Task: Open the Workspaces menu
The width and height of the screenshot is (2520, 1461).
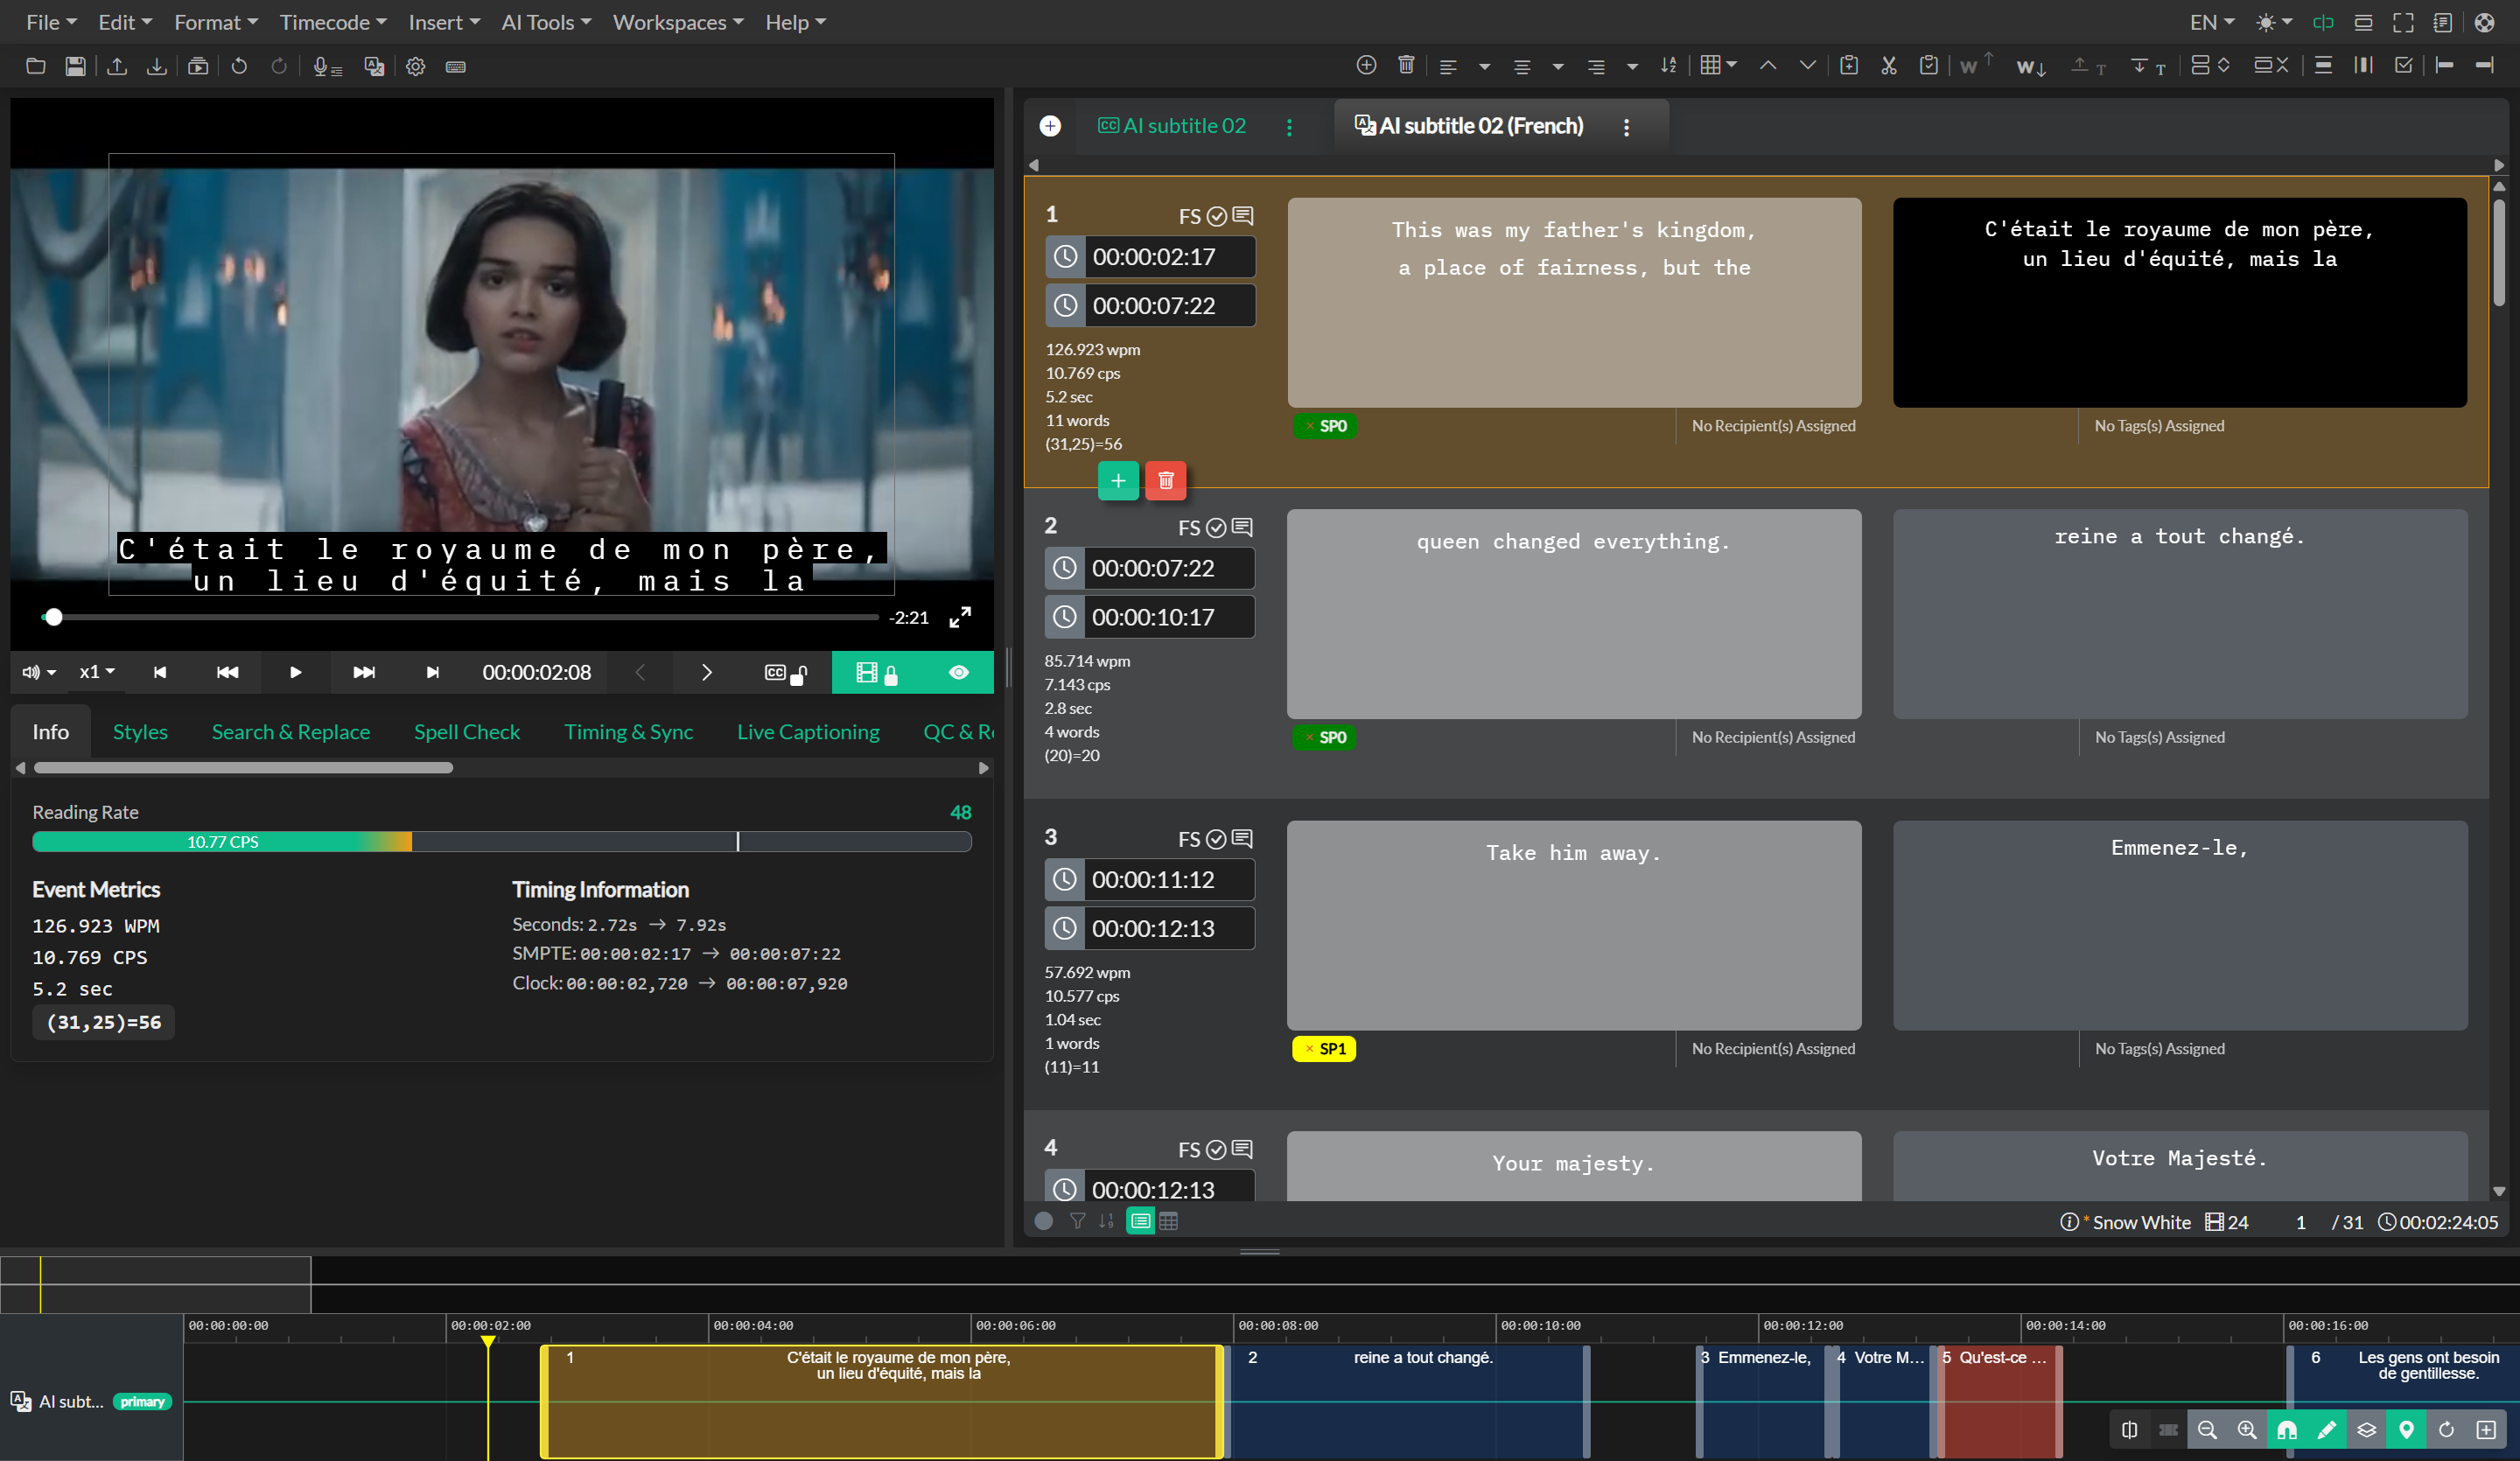Action: coord(678,22)
